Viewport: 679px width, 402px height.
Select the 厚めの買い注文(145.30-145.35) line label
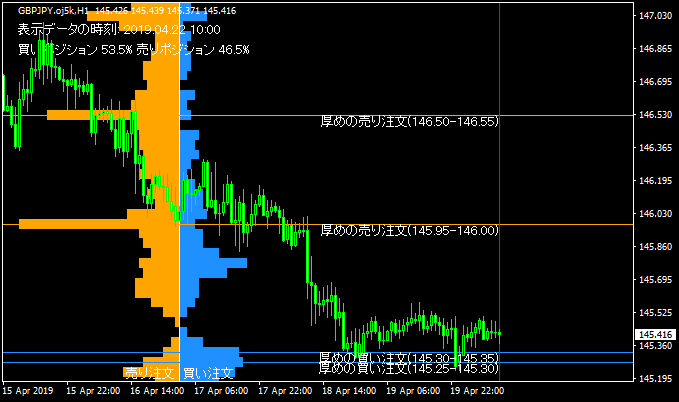click(x=409, y=357)
